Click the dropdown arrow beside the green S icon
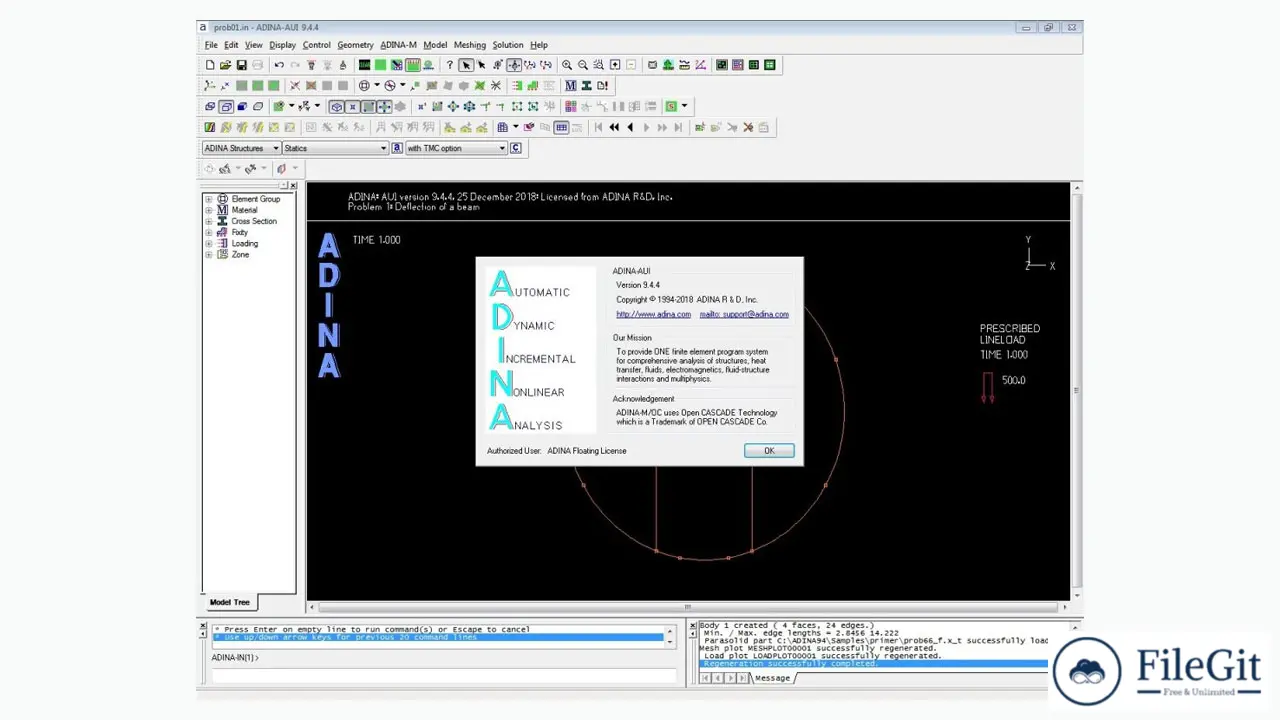Image resolution: width=1280 pixels, height=720 pixels. click(684, 107)
